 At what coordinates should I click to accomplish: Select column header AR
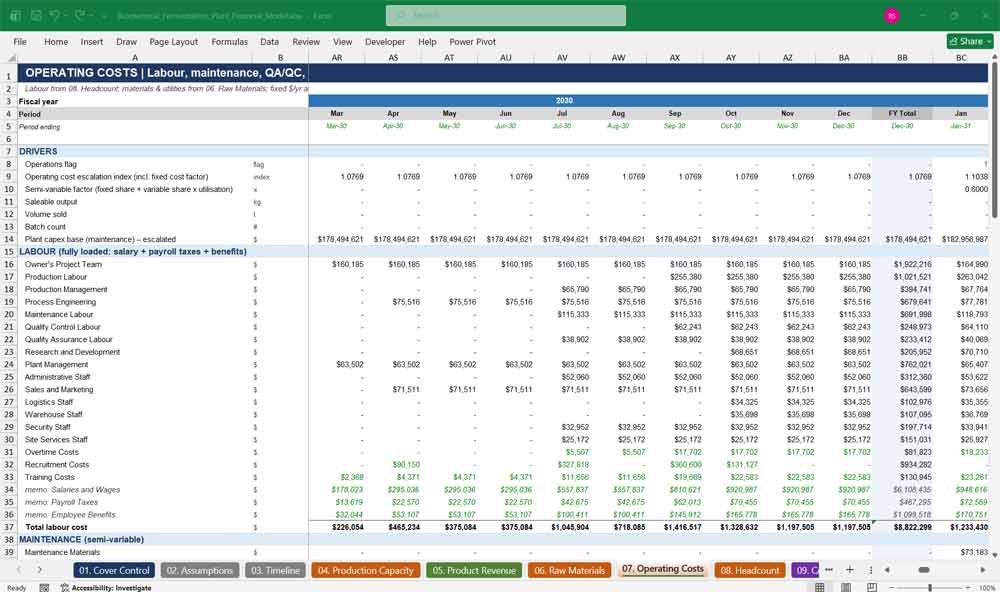337,57
